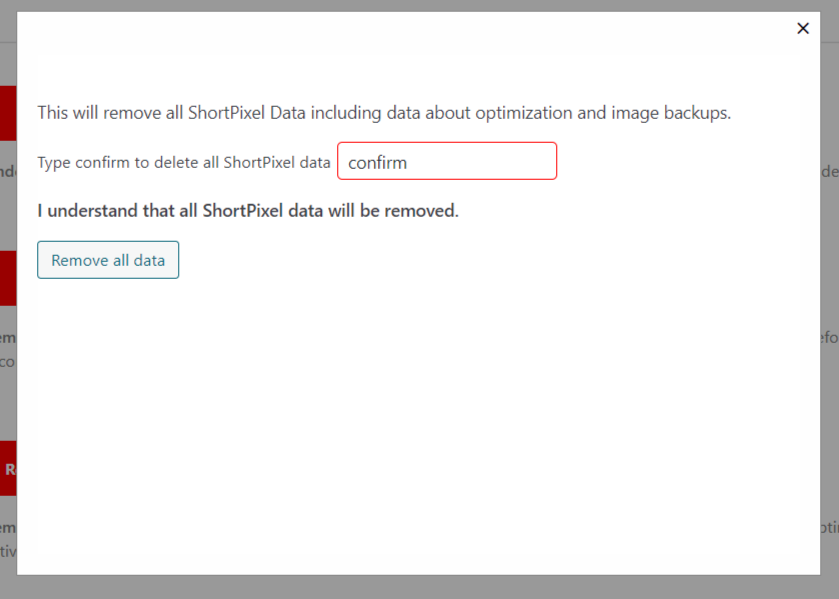Click the cut-off 'de' text at right edge
This screenshot has width=839, height=599.
(830, 171)
